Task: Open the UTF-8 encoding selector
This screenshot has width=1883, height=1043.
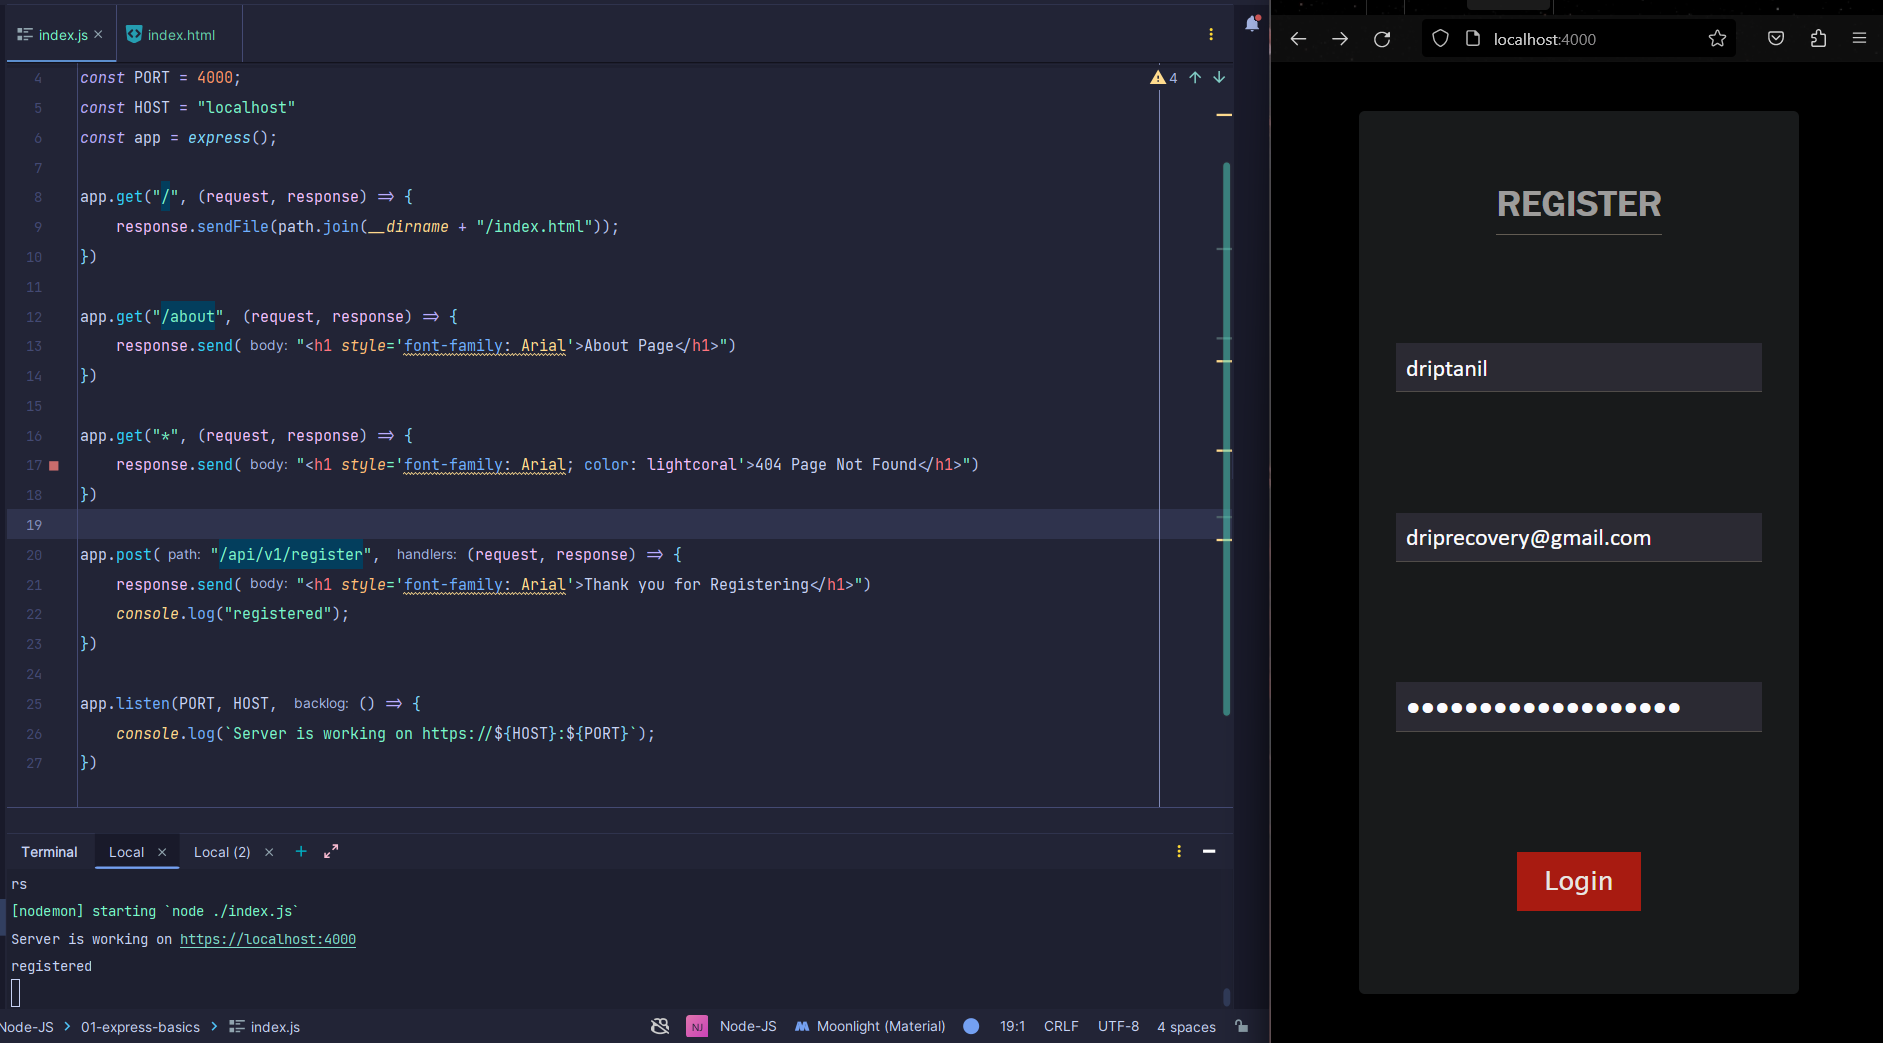Action: click(x=1118, y=1027)
